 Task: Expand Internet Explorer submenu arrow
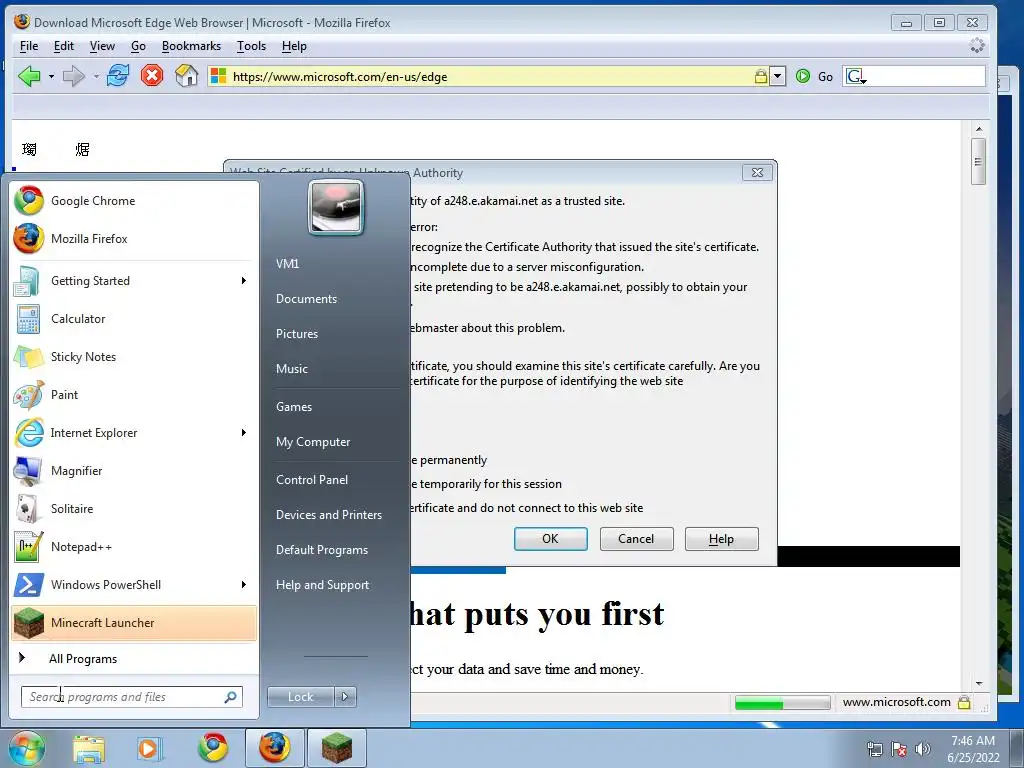pyautogui.click(x=244, y=432)
